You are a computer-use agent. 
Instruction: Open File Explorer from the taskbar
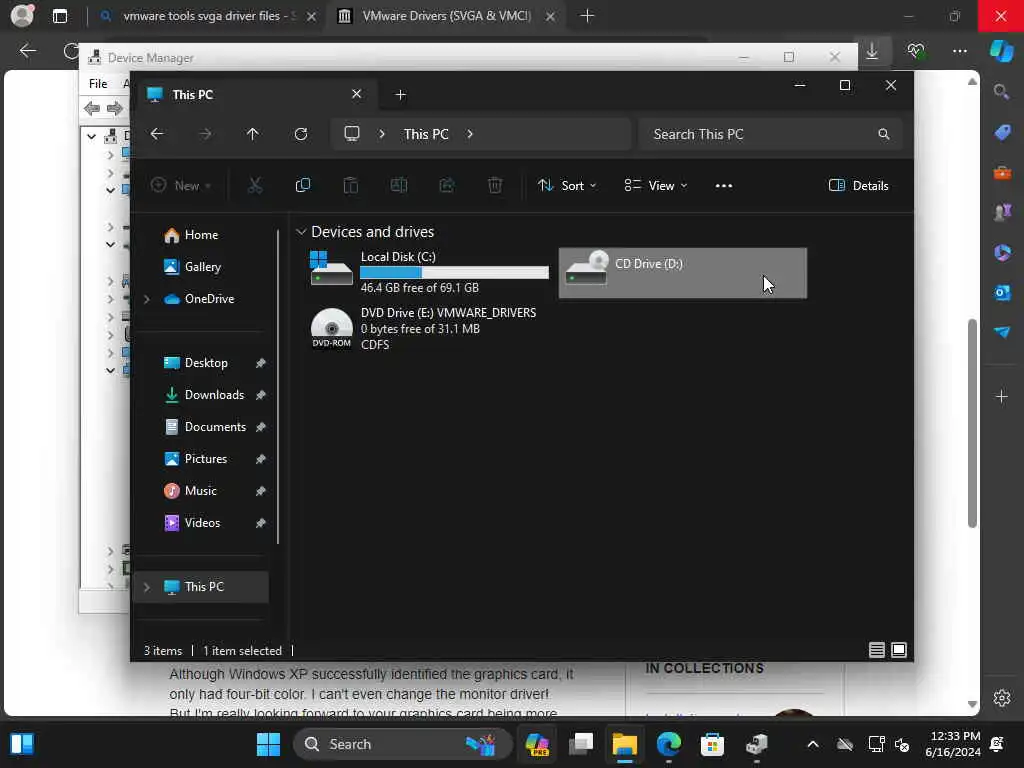pyautogui.click(x=624, y=744)
